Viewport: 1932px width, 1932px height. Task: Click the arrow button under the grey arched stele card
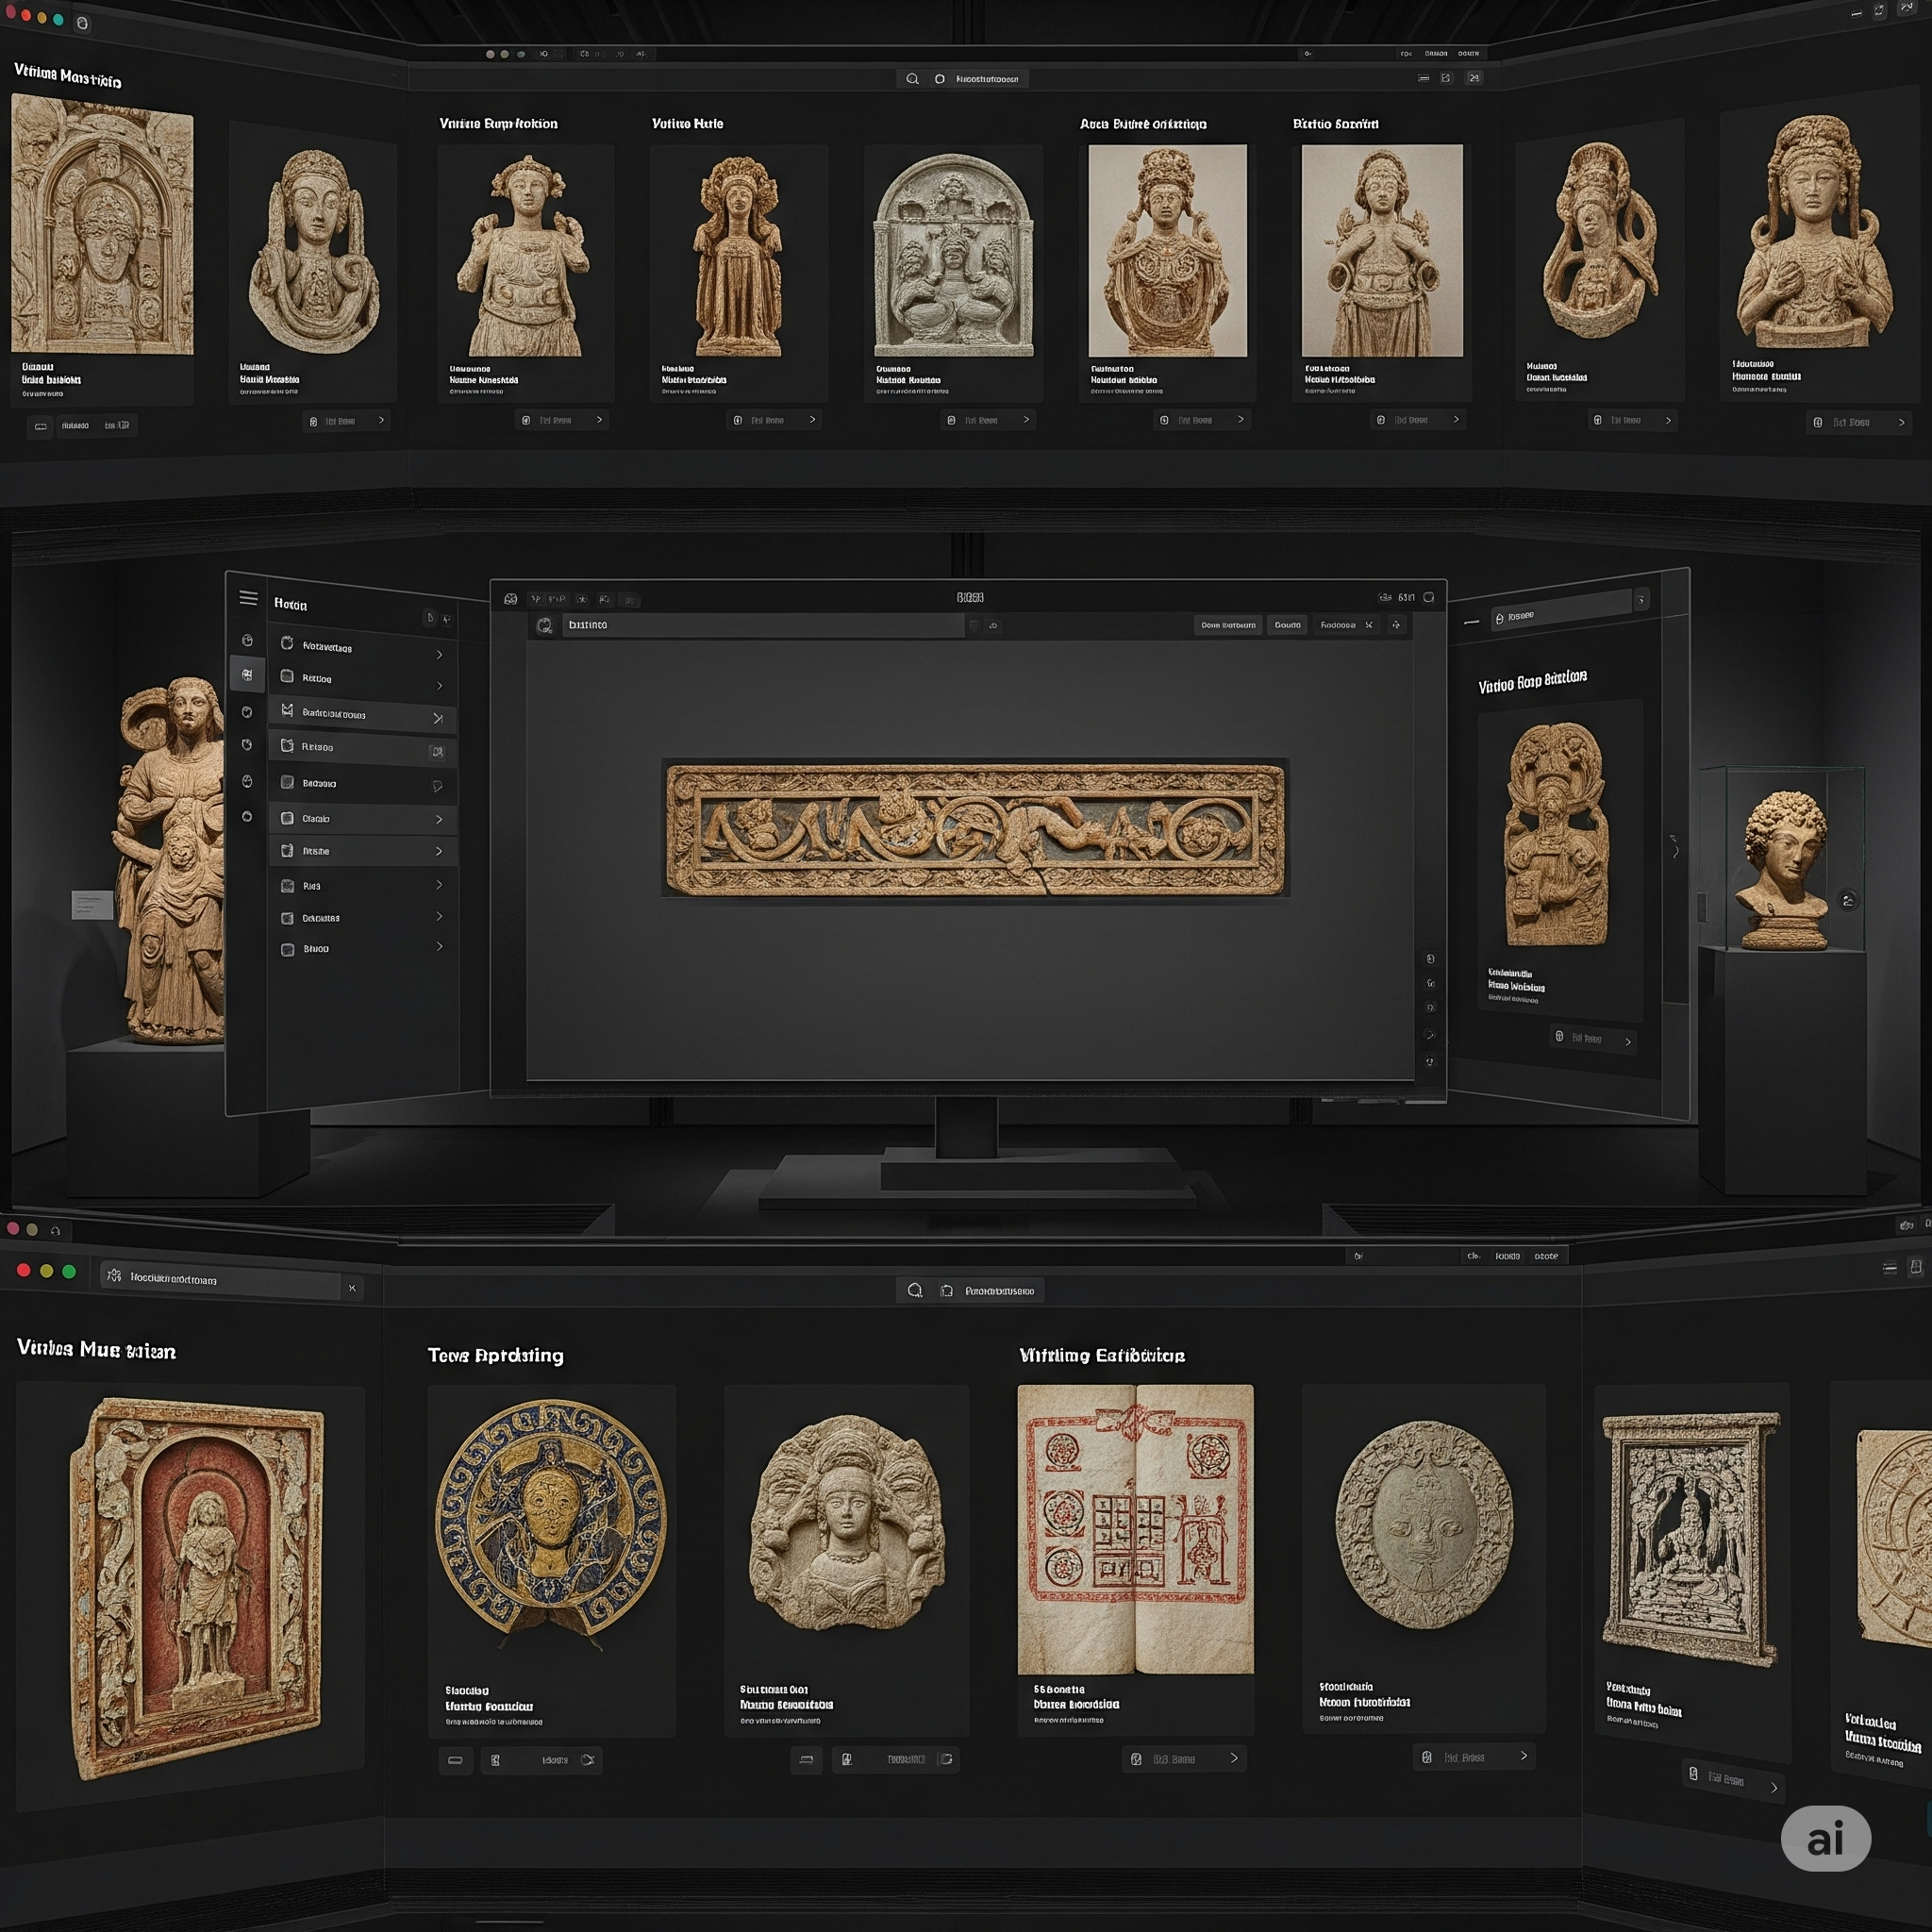[1026, 420]
